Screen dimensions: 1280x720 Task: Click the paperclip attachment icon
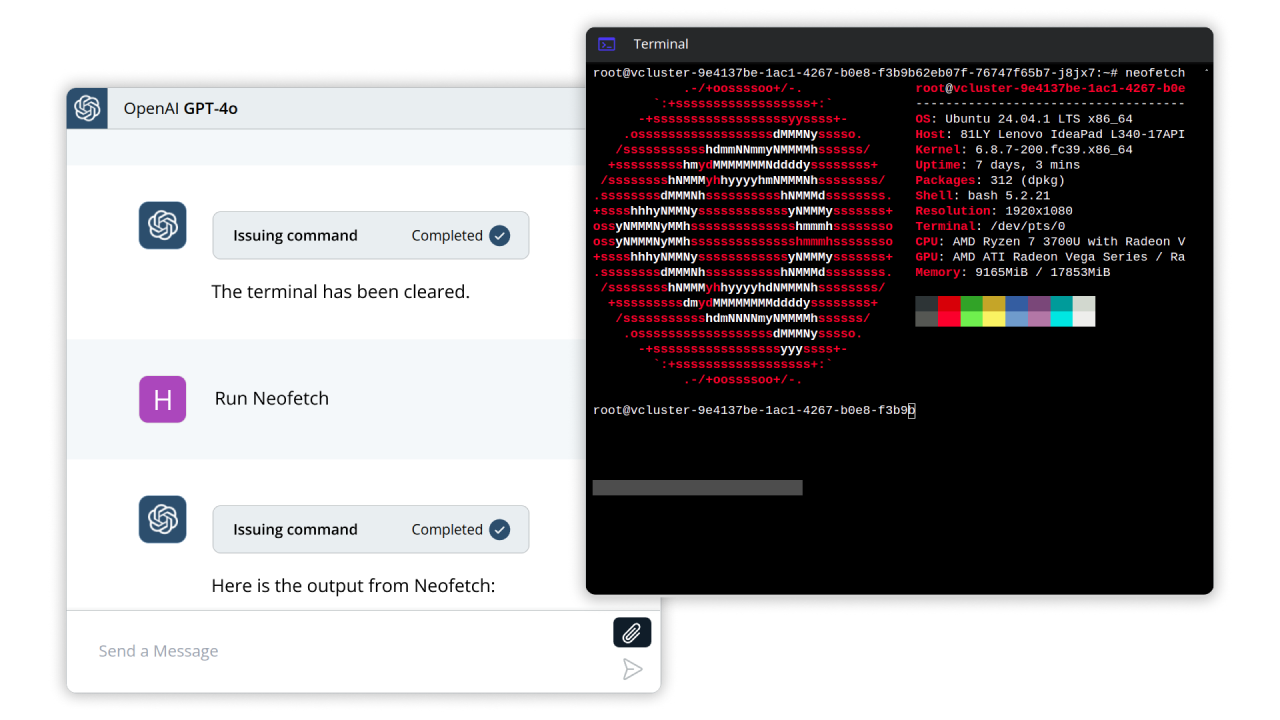[632, 632]
